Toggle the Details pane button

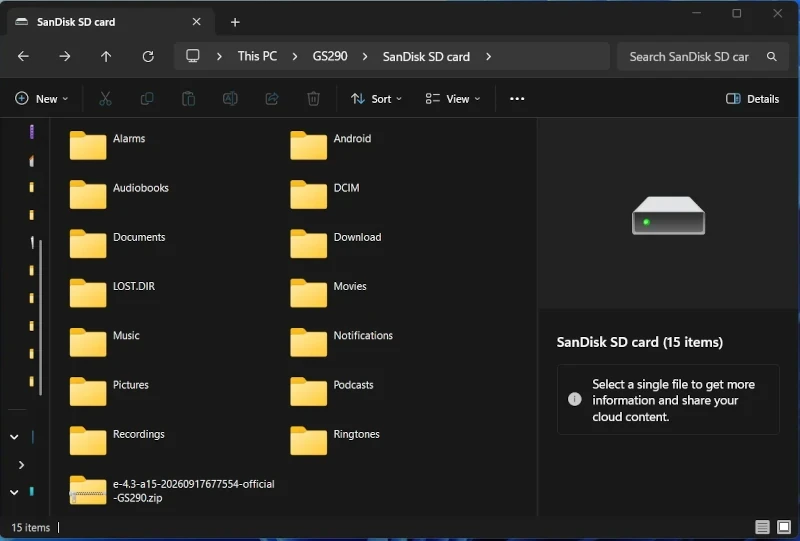click(x=752, y=99)
